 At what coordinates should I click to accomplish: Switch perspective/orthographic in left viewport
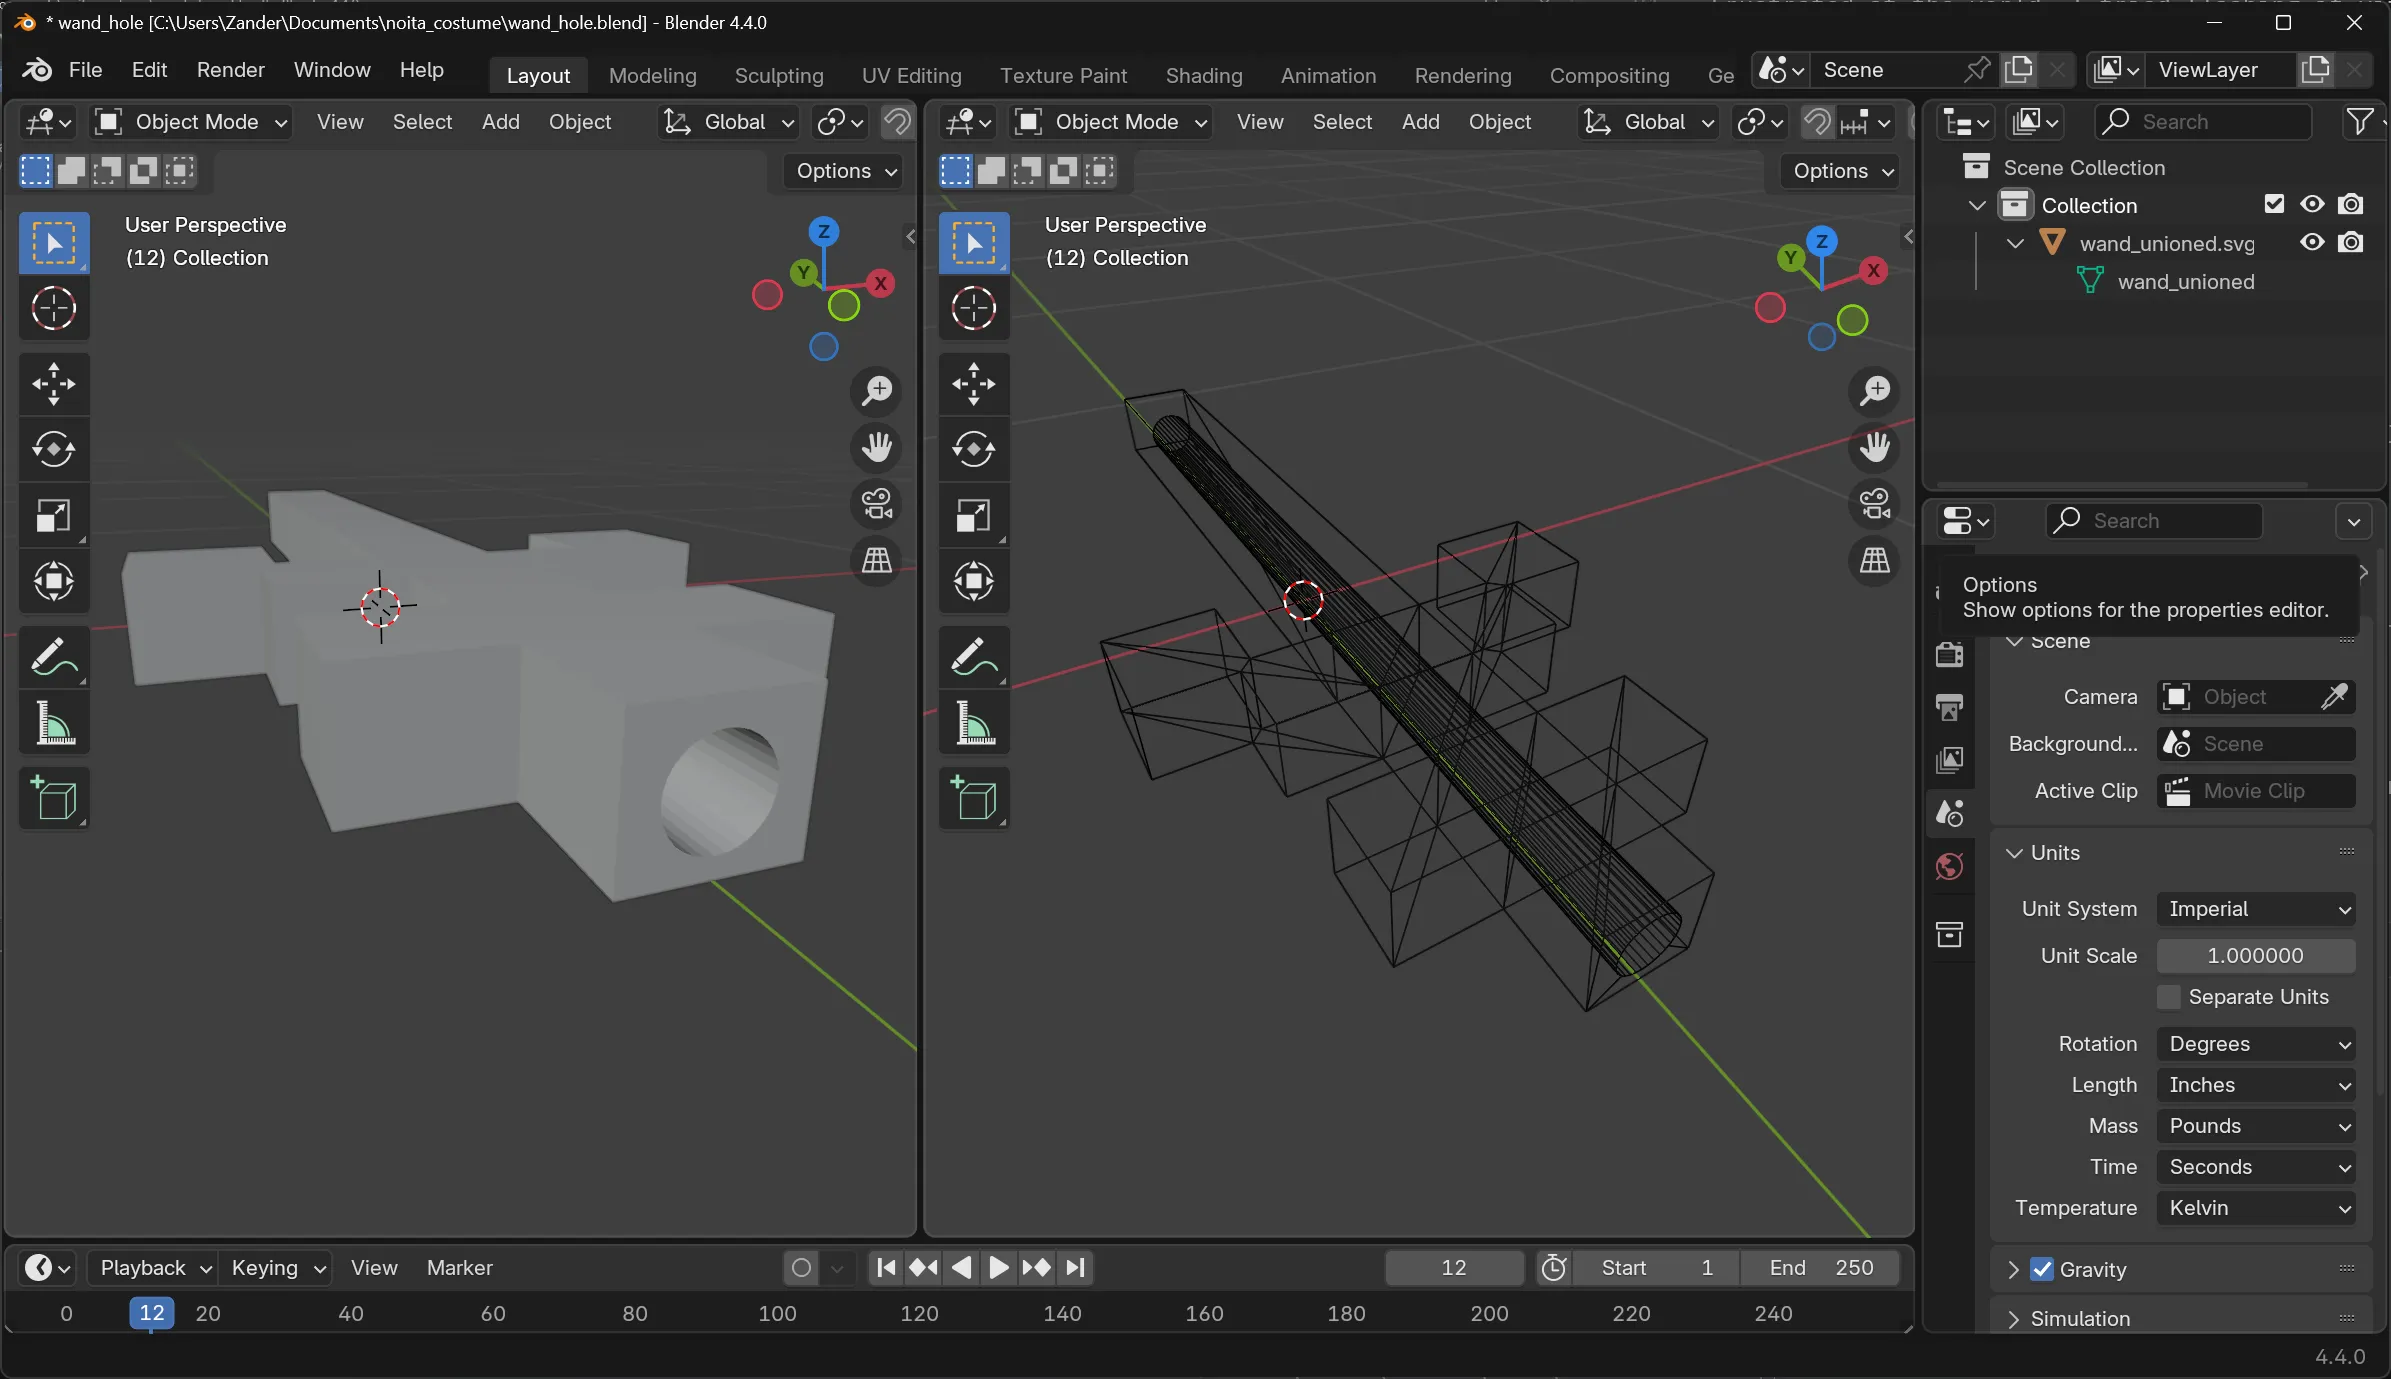[877, 560]
